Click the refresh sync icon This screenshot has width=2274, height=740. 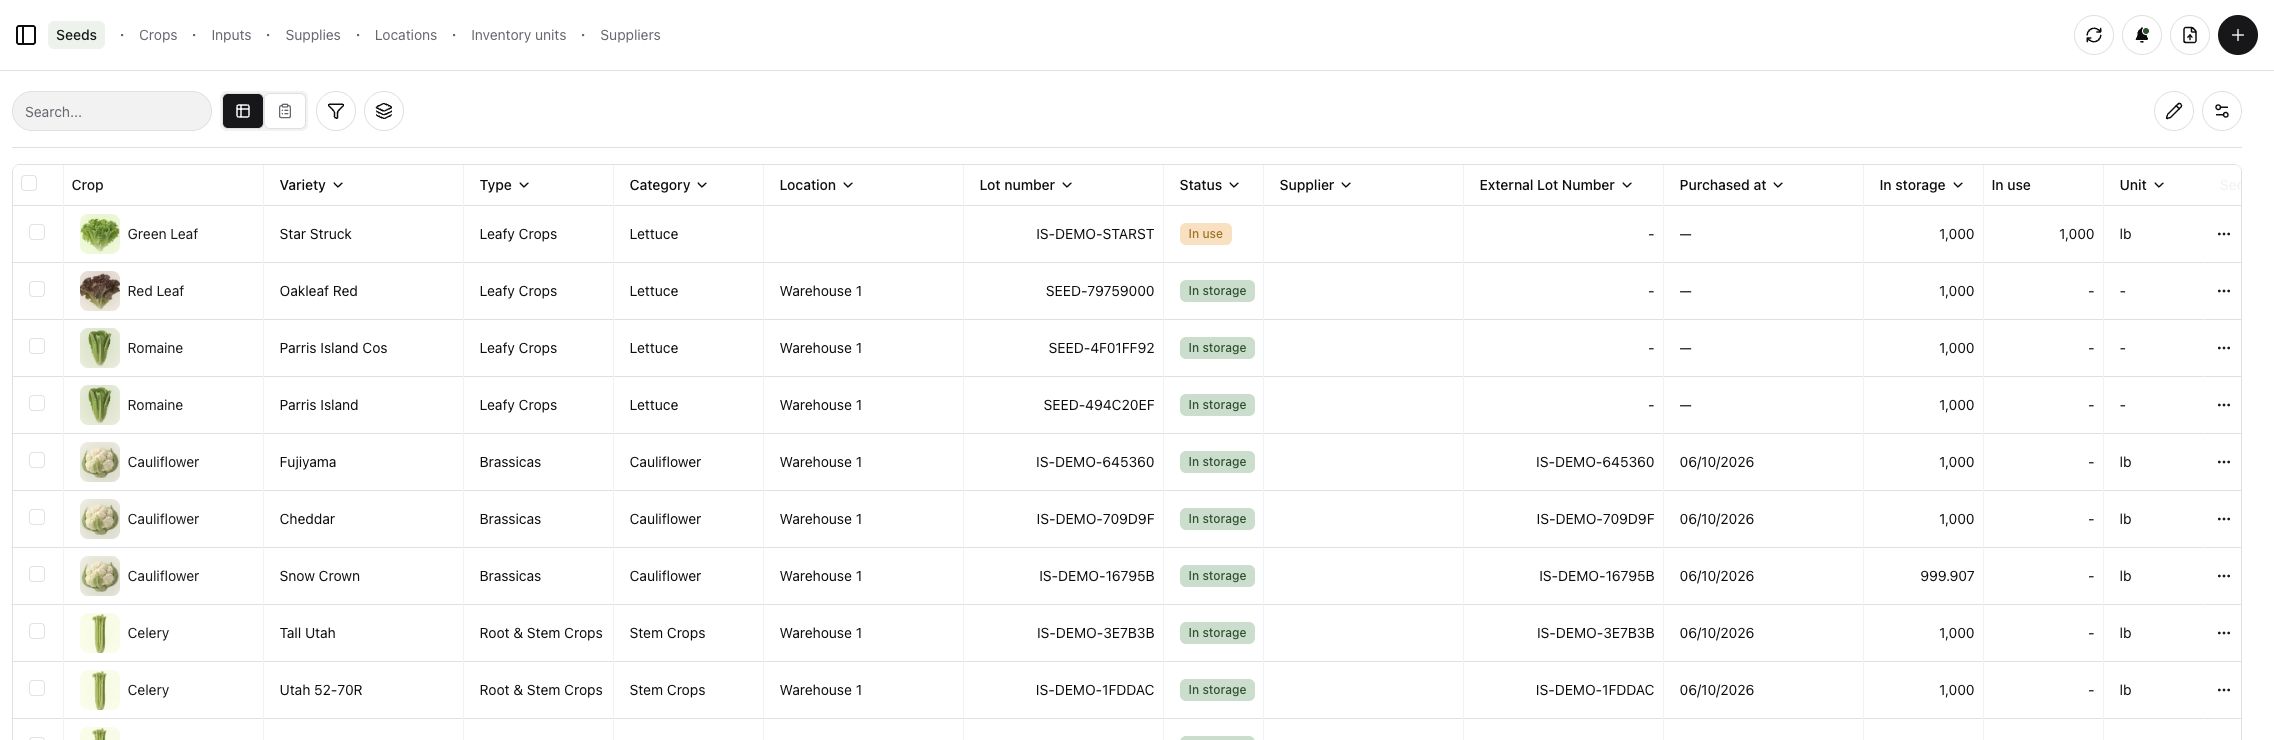[2094, 35]
